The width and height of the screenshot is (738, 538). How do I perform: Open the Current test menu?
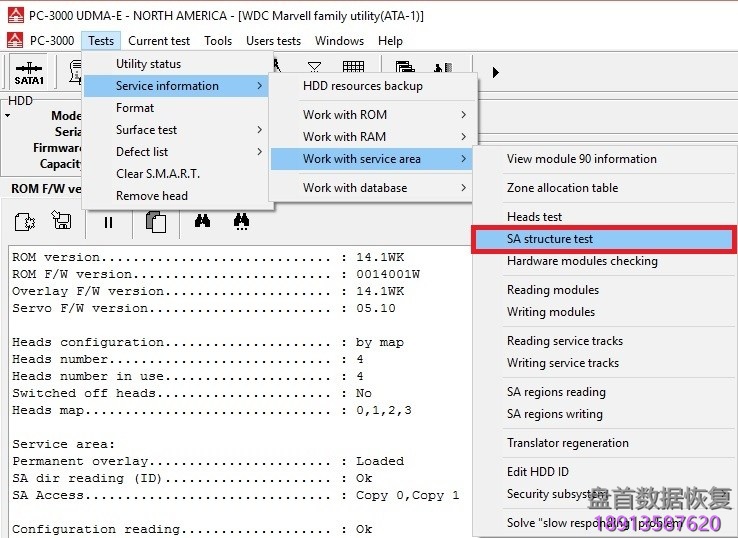click(159, 41)
